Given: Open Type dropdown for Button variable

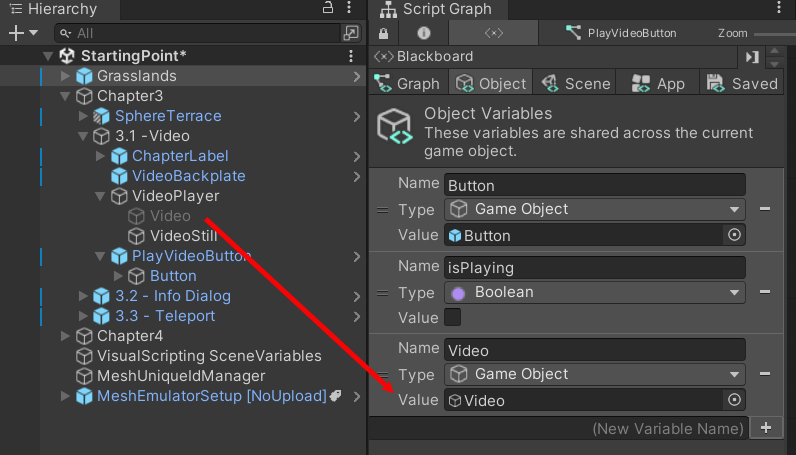Looking at the screenshot, I should [x=595, y=209].
